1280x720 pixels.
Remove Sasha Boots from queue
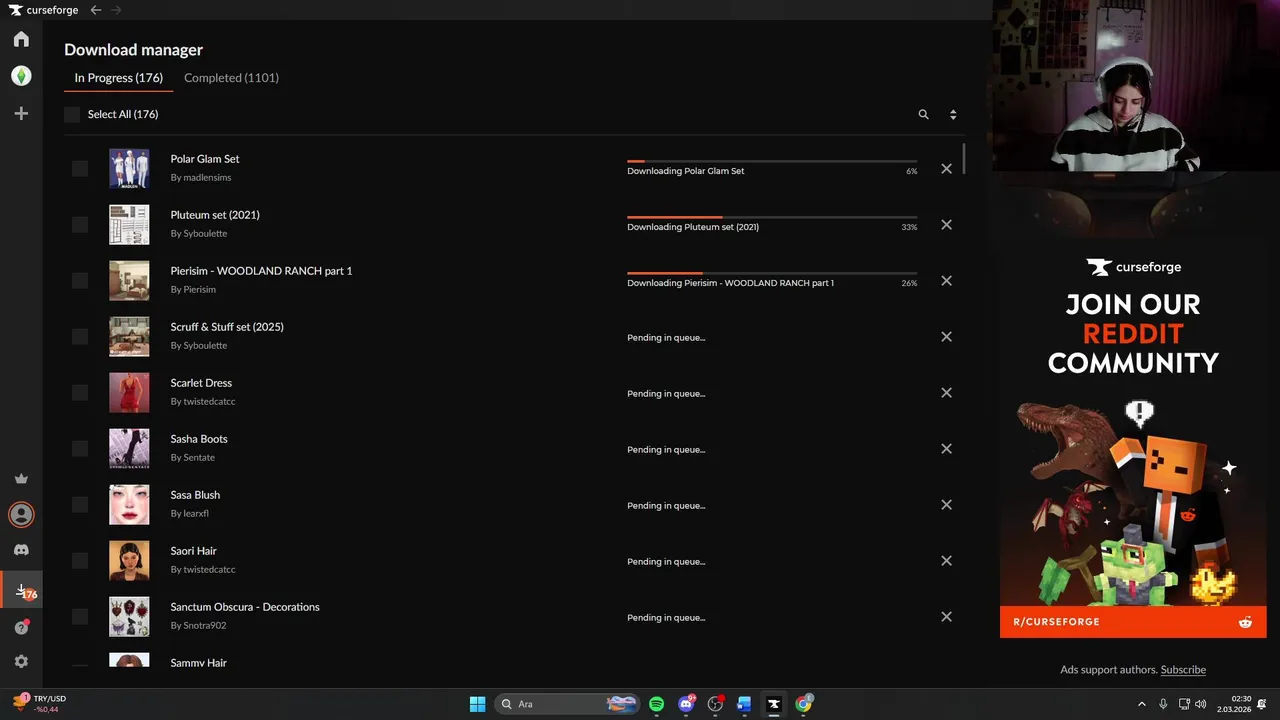tap(946, 449)
